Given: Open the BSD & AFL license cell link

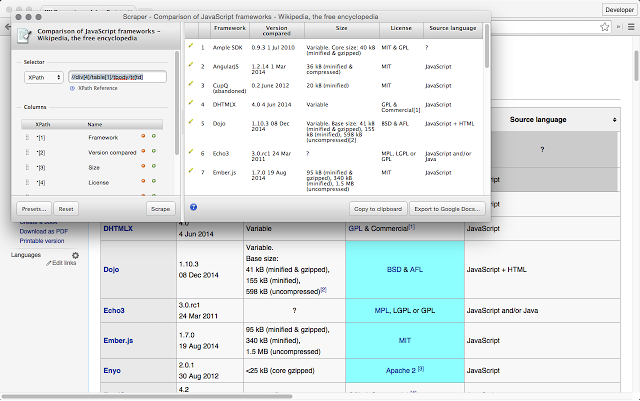Looking at the screenshot, I should point(404,270).
